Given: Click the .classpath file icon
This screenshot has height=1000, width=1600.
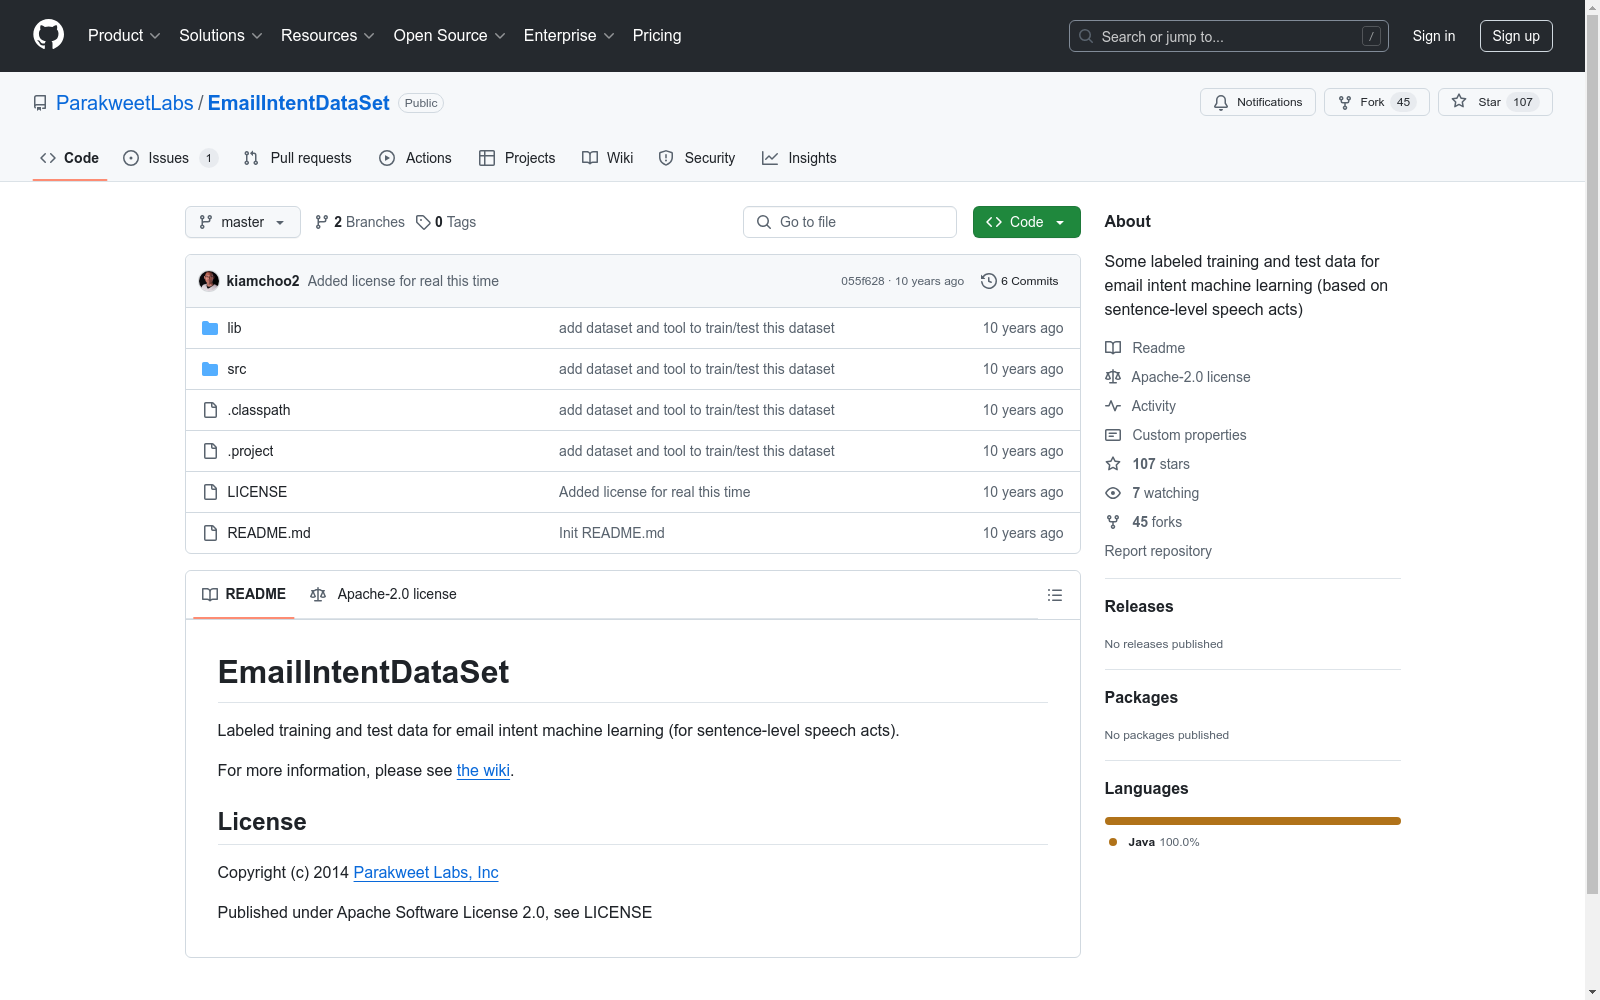Looking at the screenshot, I should point(210,410).
